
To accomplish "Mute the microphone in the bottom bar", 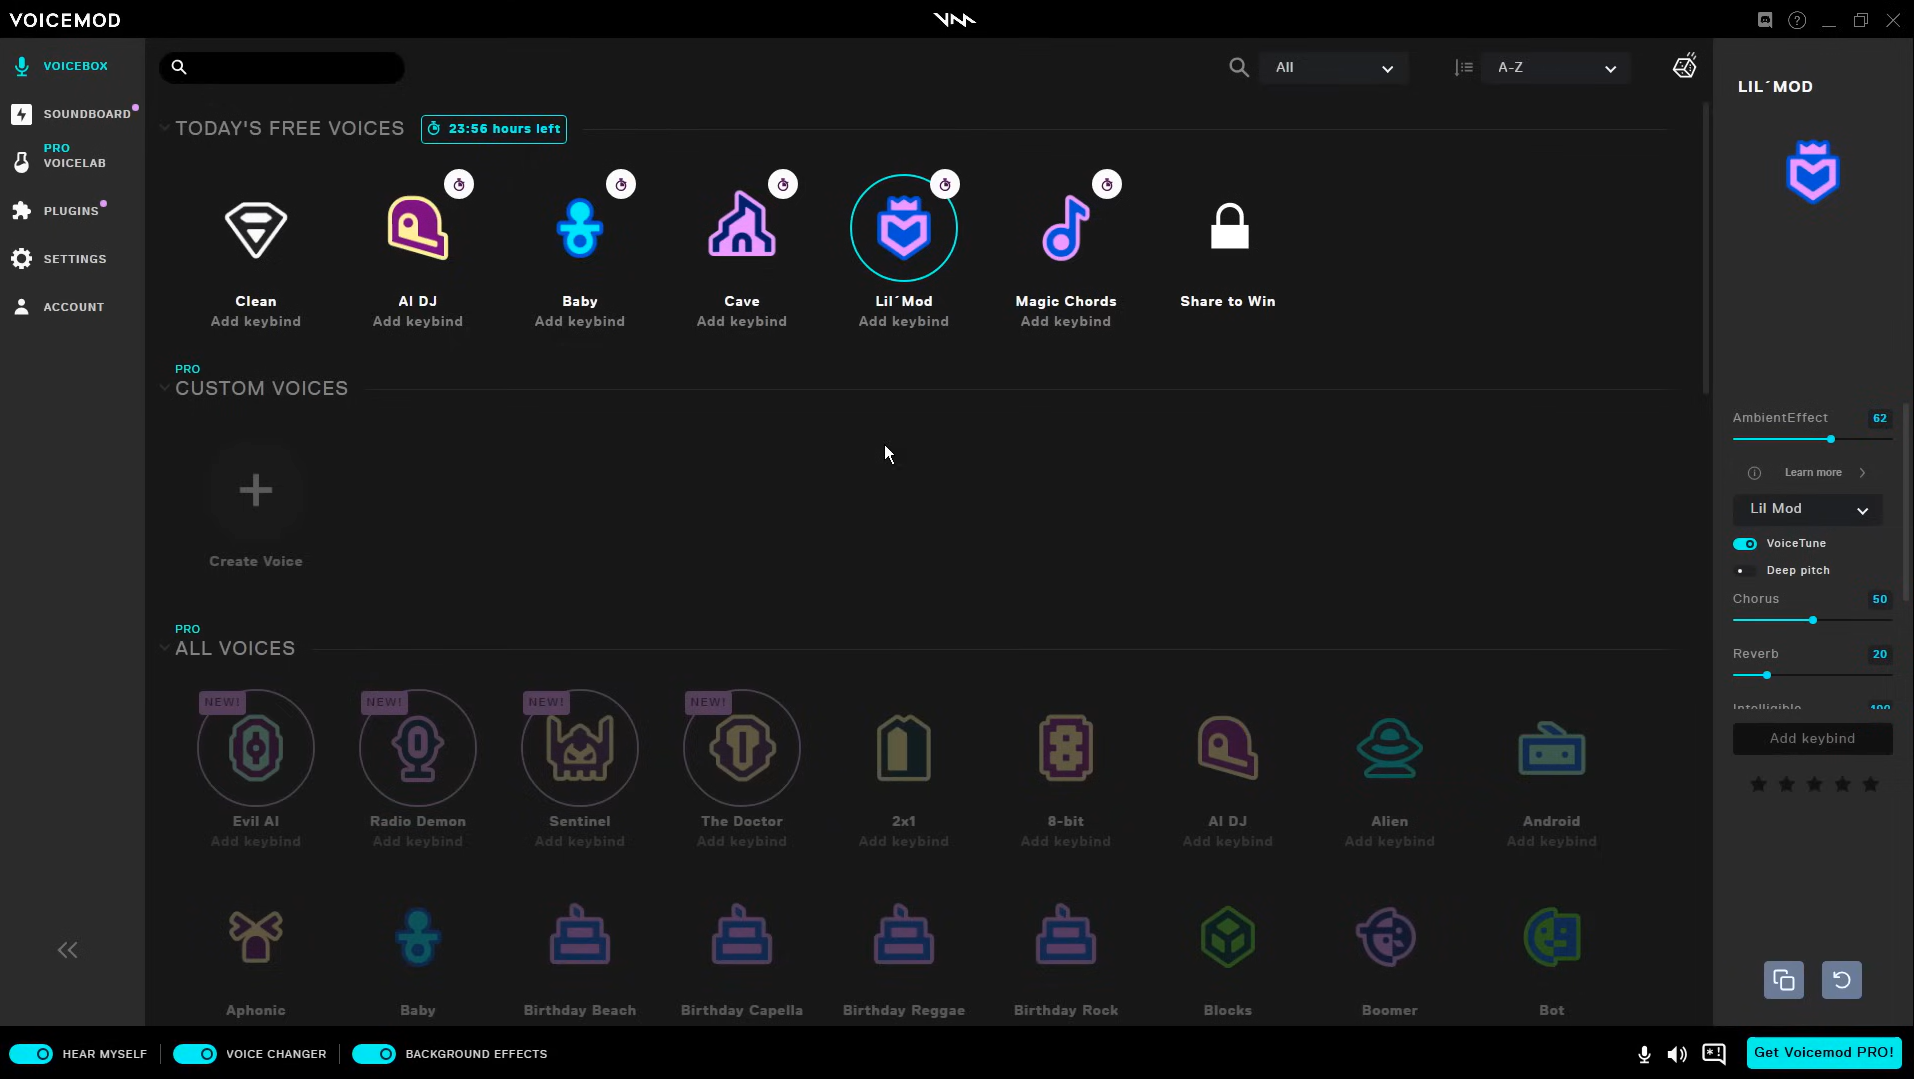I will pyautogui.click(x=1643, y=1055).
